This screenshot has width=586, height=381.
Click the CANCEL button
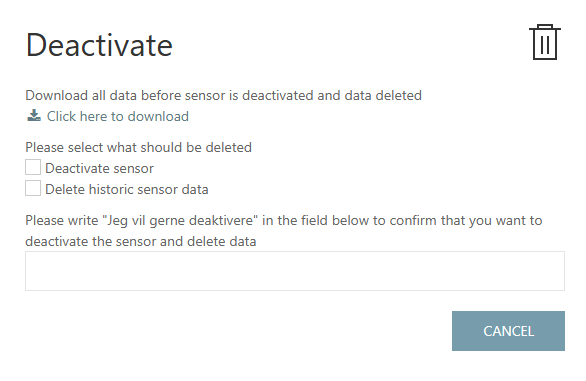coord(508,331)
